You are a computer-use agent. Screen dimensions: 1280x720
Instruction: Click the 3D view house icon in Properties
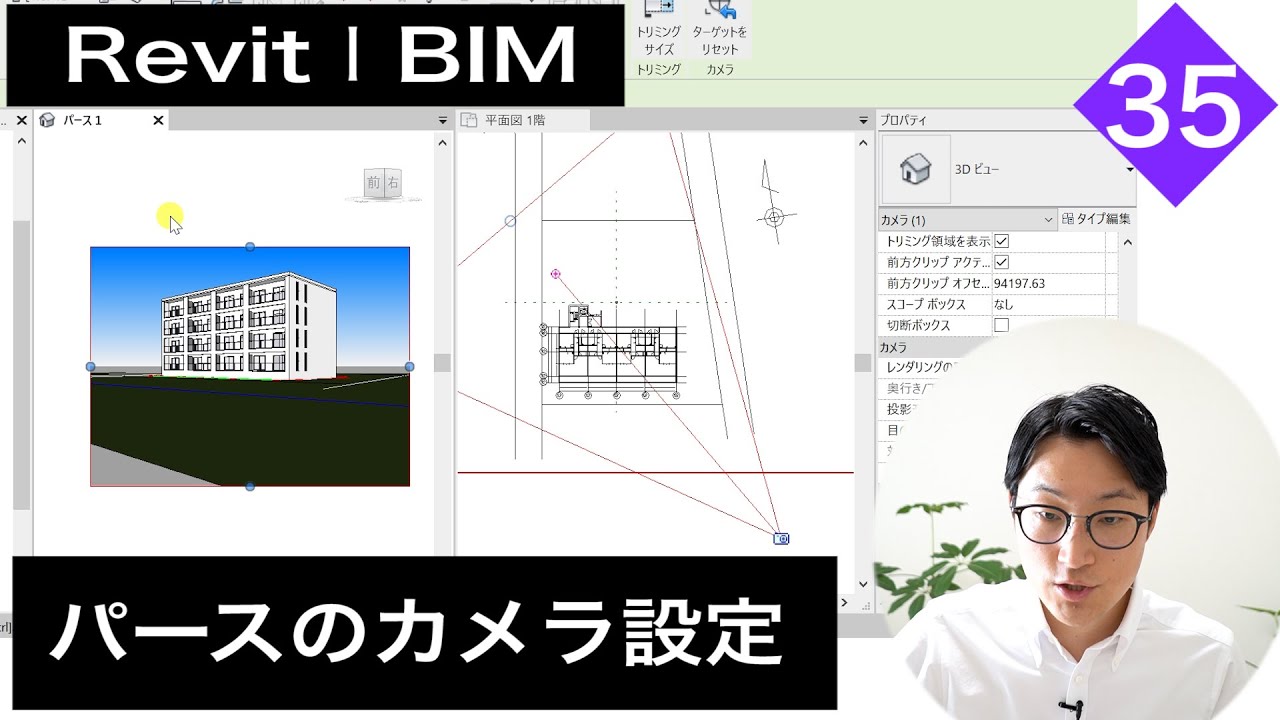coord(915,169)
